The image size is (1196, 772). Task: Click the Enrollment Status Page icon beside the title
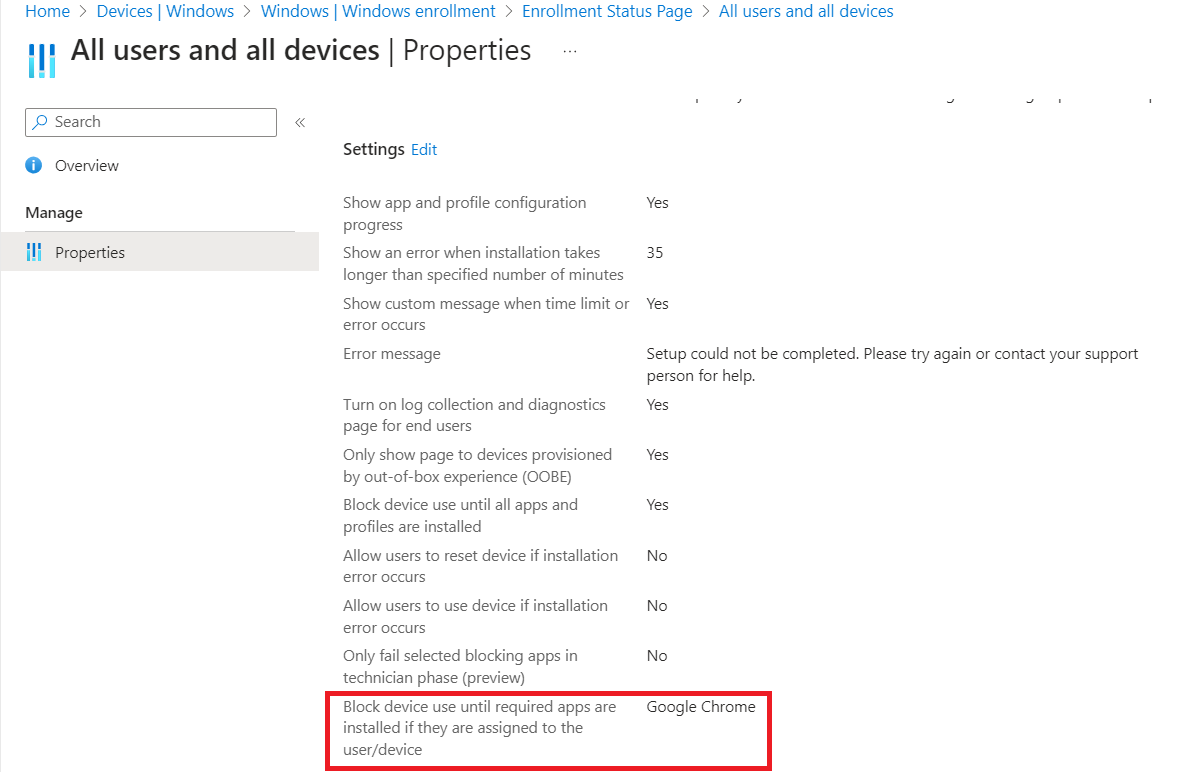[40, 58]
